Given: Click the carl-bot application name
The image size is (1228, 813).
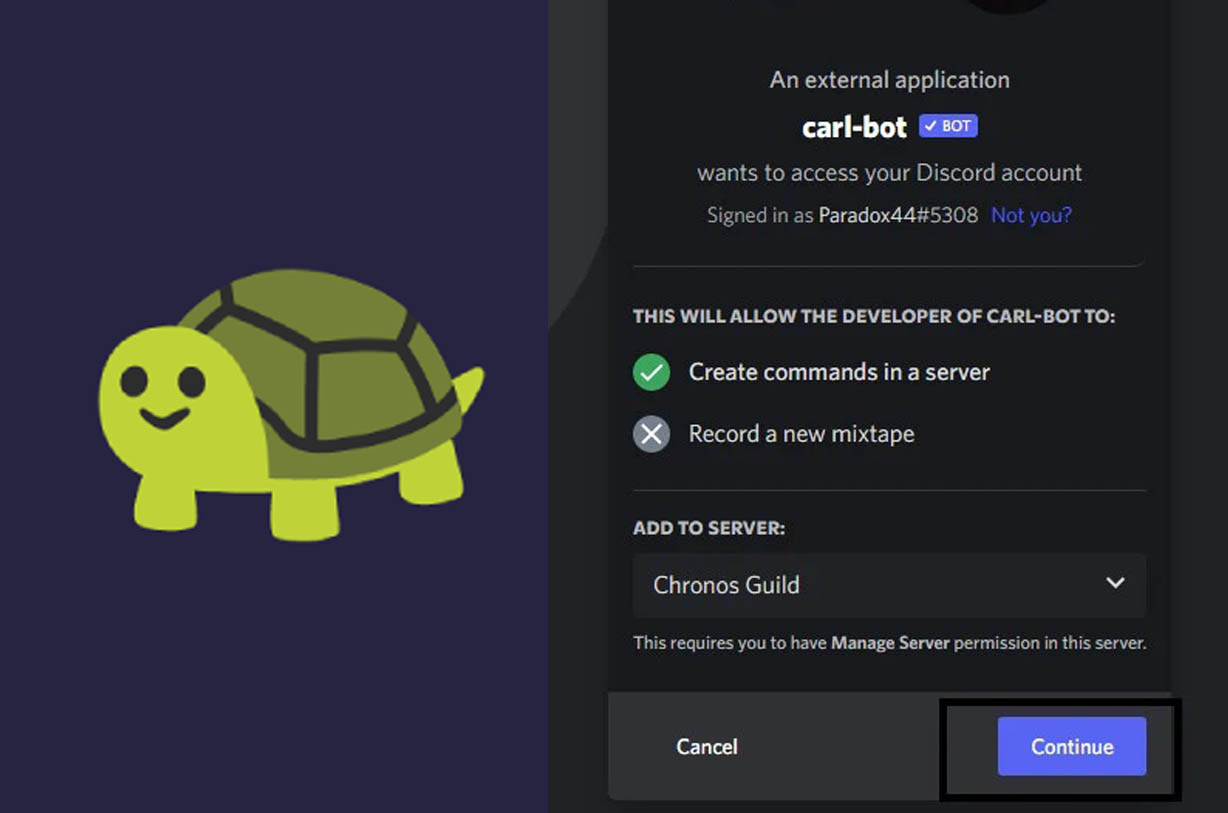Looking at the screenshot, I should click(855, 127).
